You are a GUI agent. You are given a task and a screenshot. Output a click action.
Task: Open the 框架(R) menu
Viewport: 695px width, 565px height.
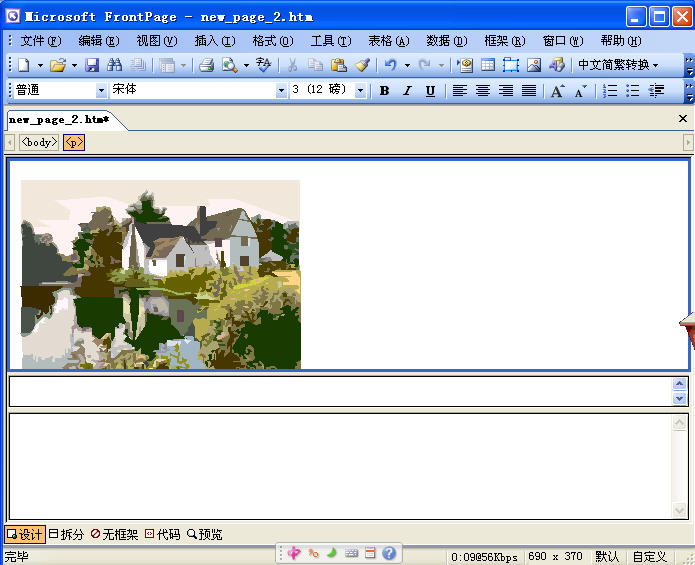(505, 41)
